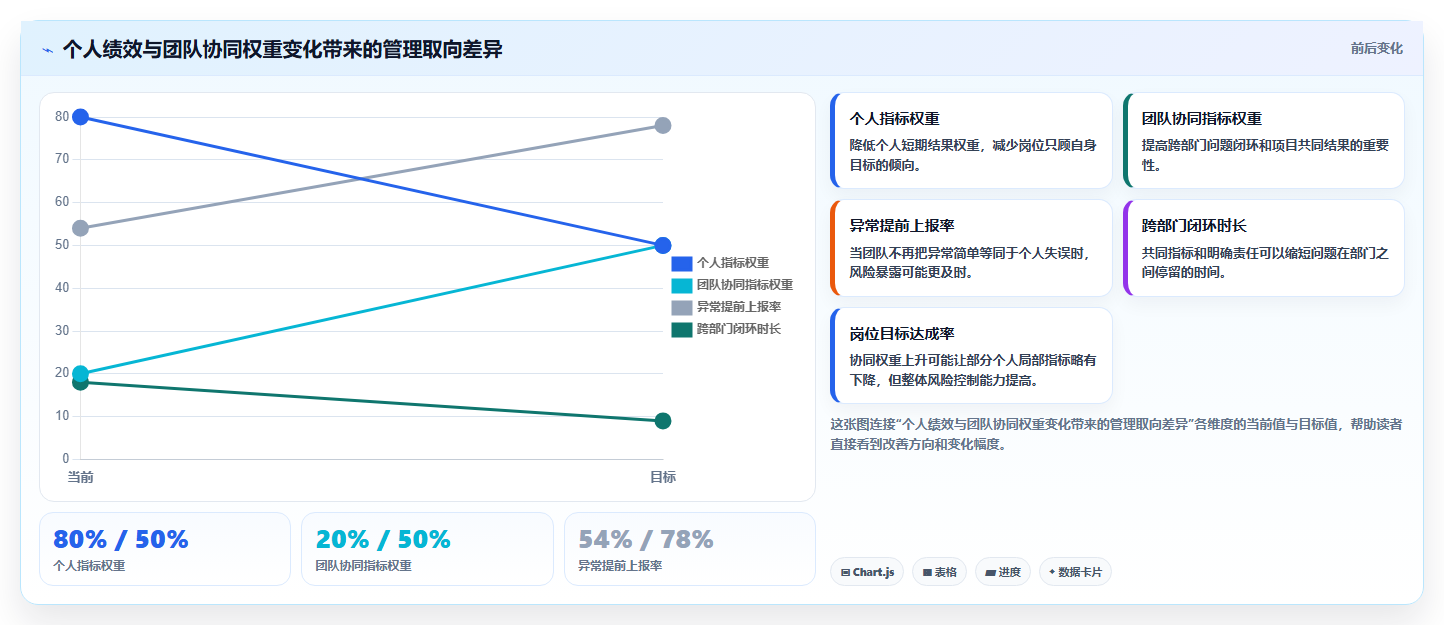This screenshot has width=1444, height=625.
Task: Select the gray data point at 当前 54
Action: click(x=81, y=228)
